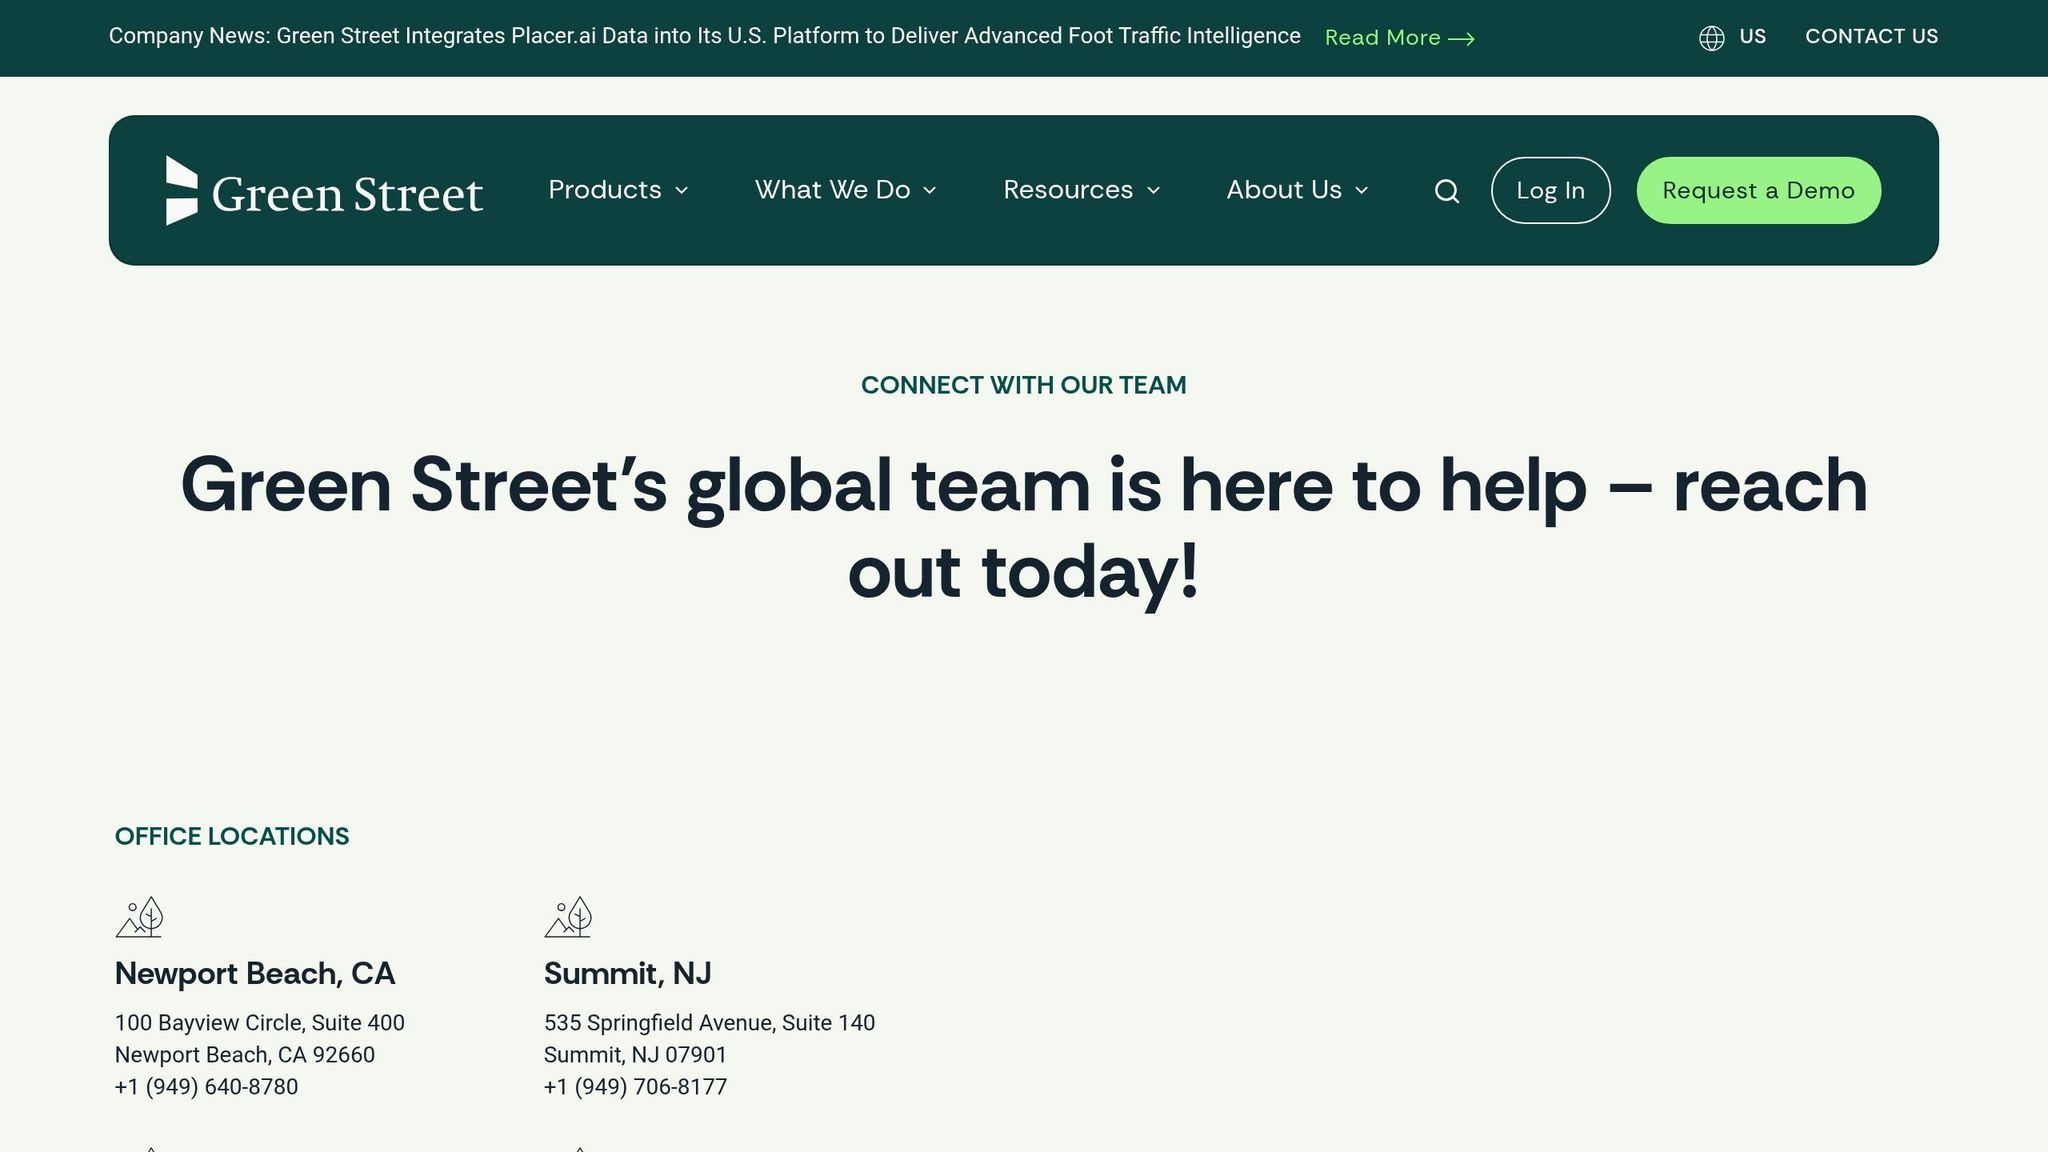Expand the What We Do chevron
The height and width of the screenshot is (1152, 2048).
coord(930,191)
